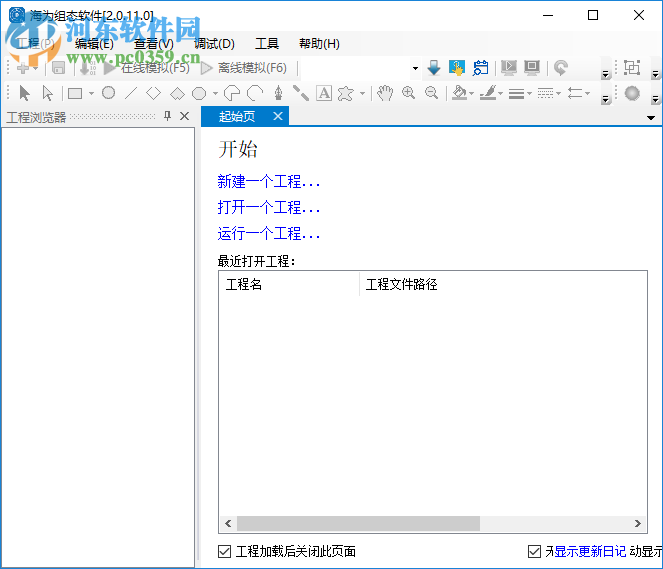Open the 查看(V) menu

click(x=153, y=44)
